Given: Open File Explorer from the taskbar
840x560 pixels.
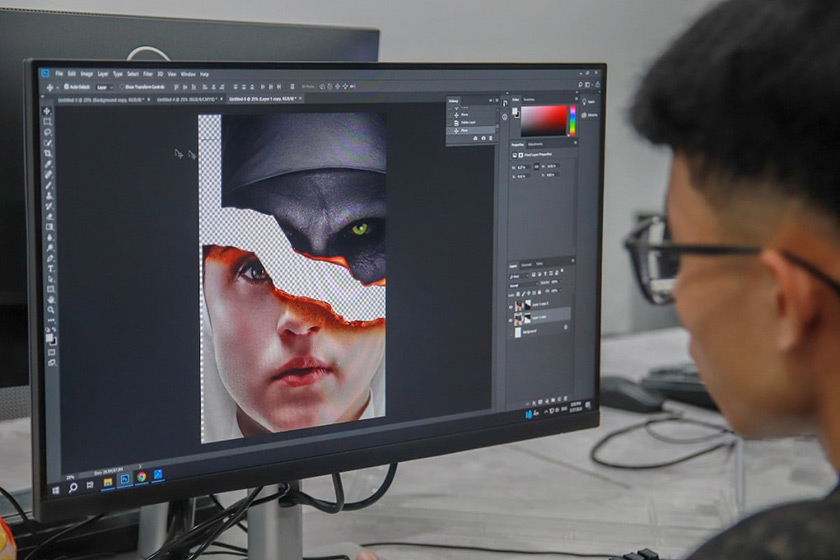Looking at the screenshot, I should [108, 482].
